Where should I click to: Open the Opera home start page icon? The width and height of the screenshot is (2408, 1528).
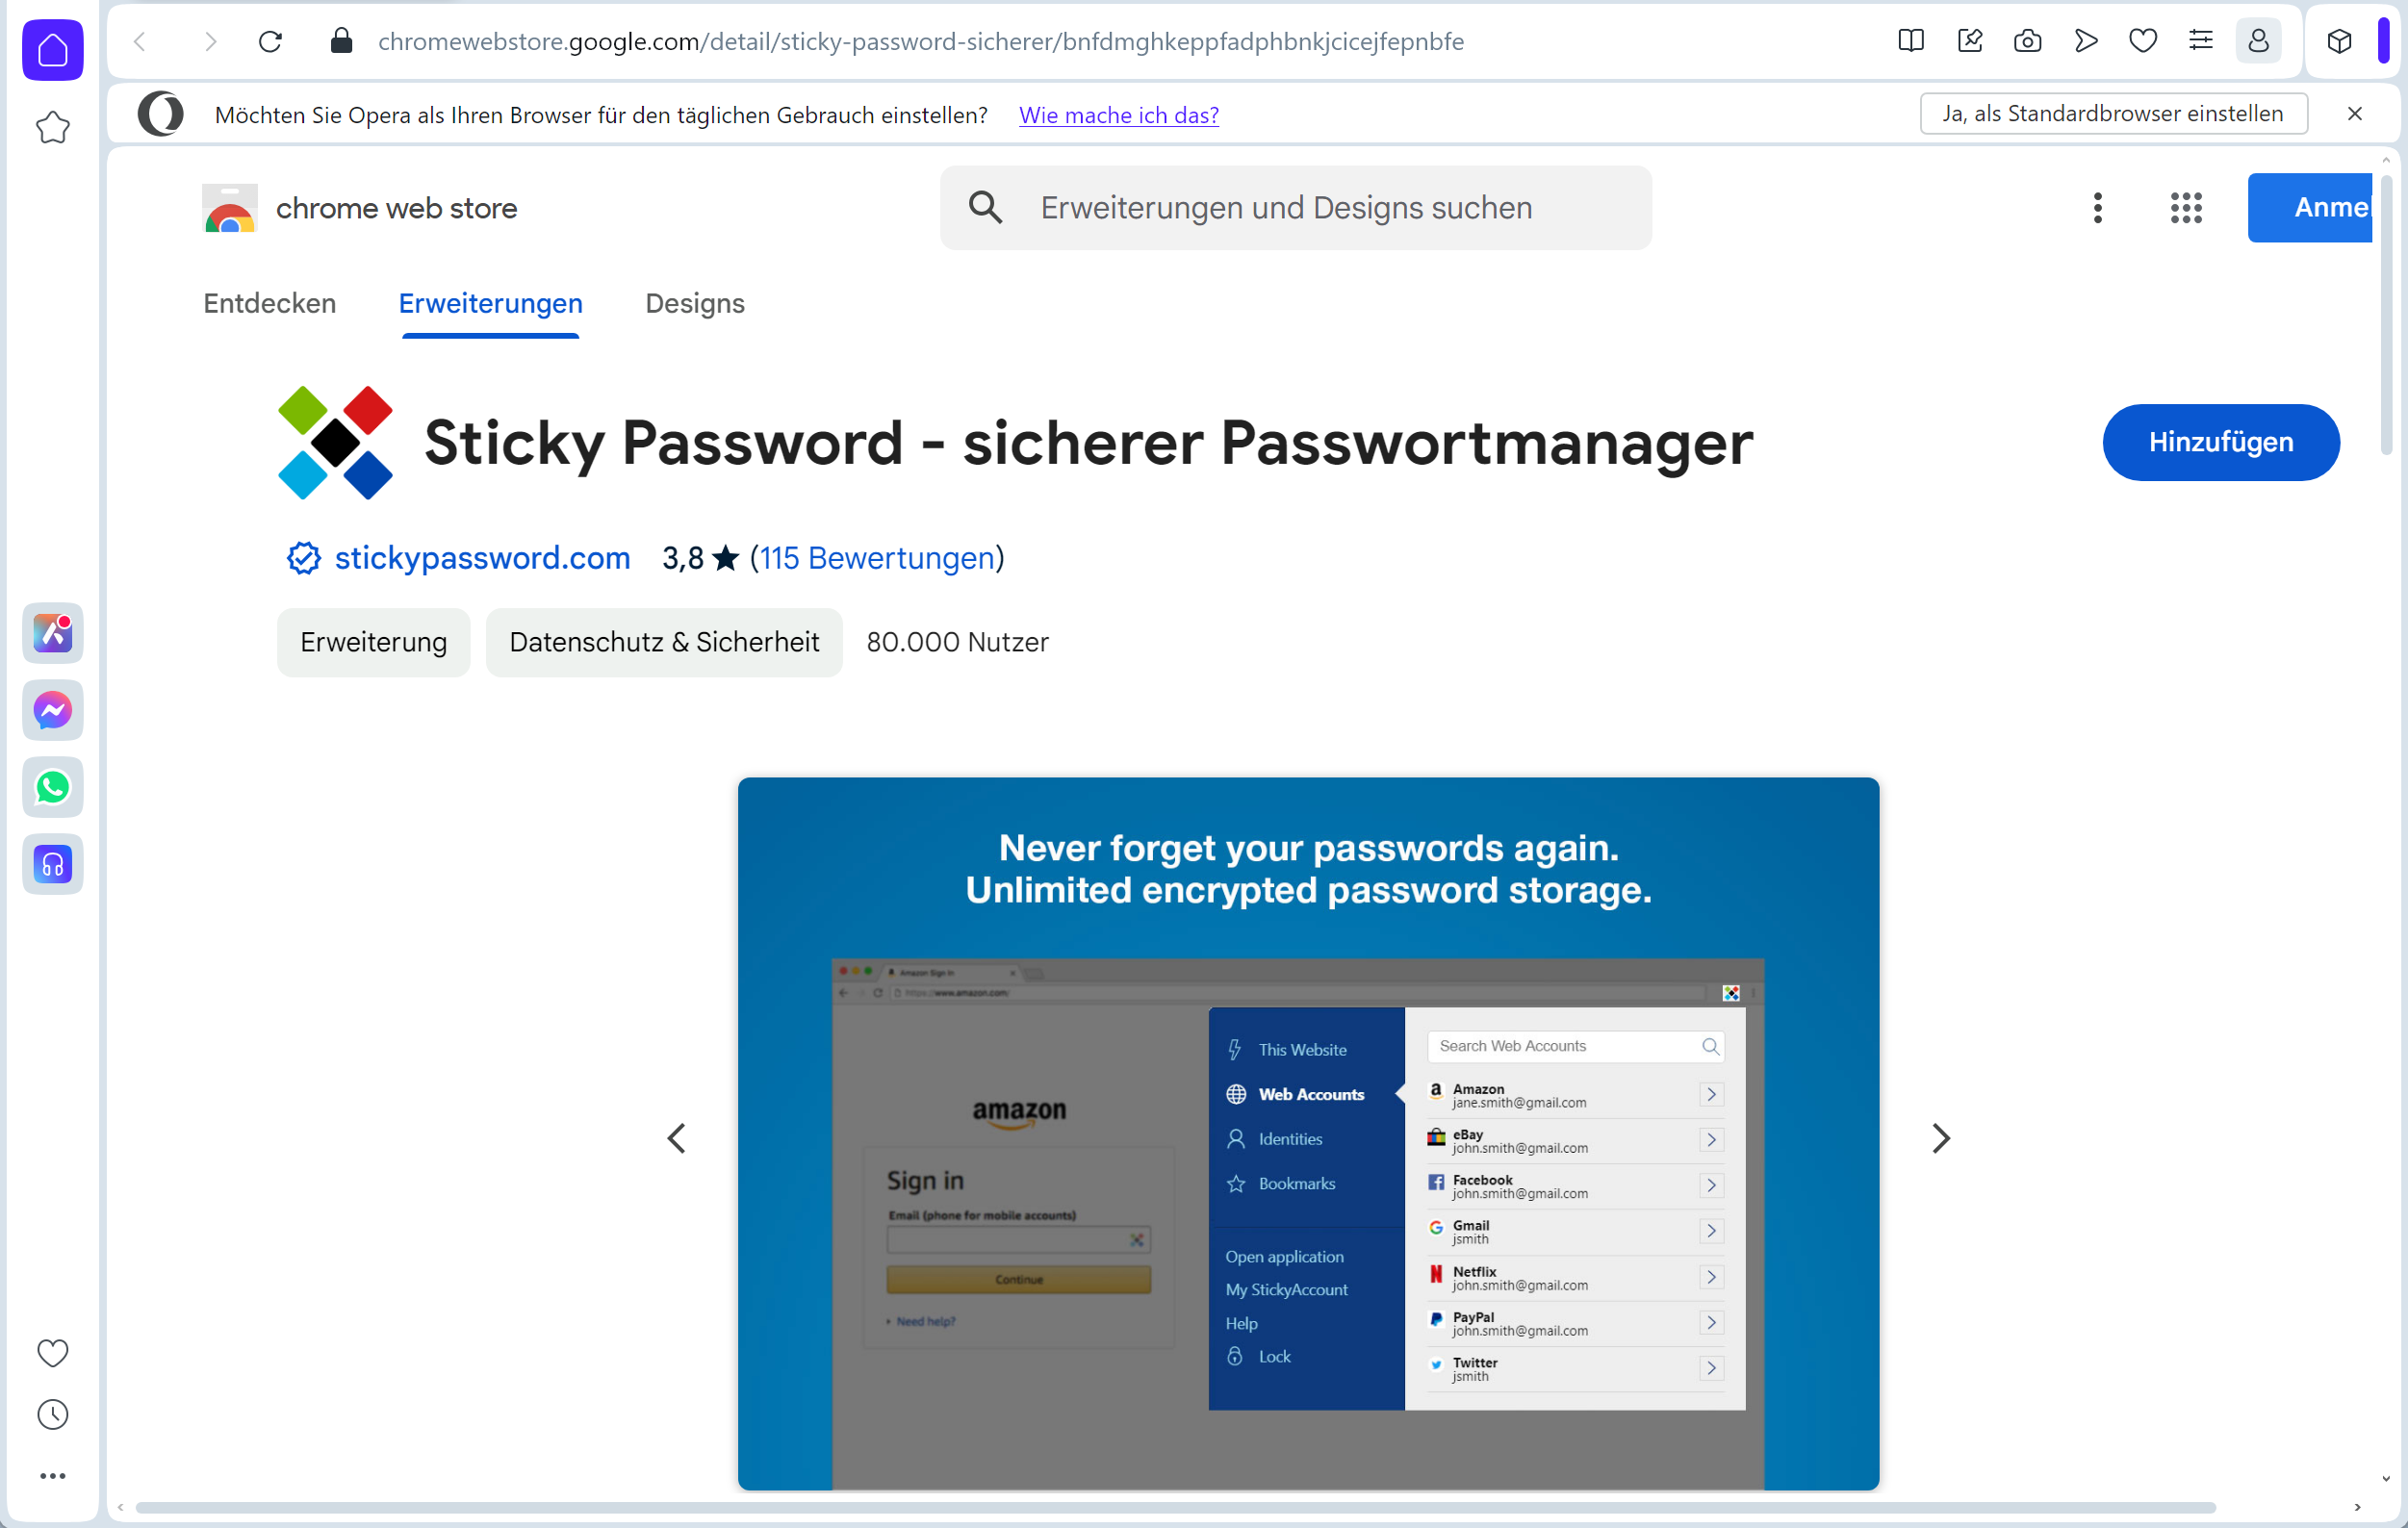click(52, 49)
